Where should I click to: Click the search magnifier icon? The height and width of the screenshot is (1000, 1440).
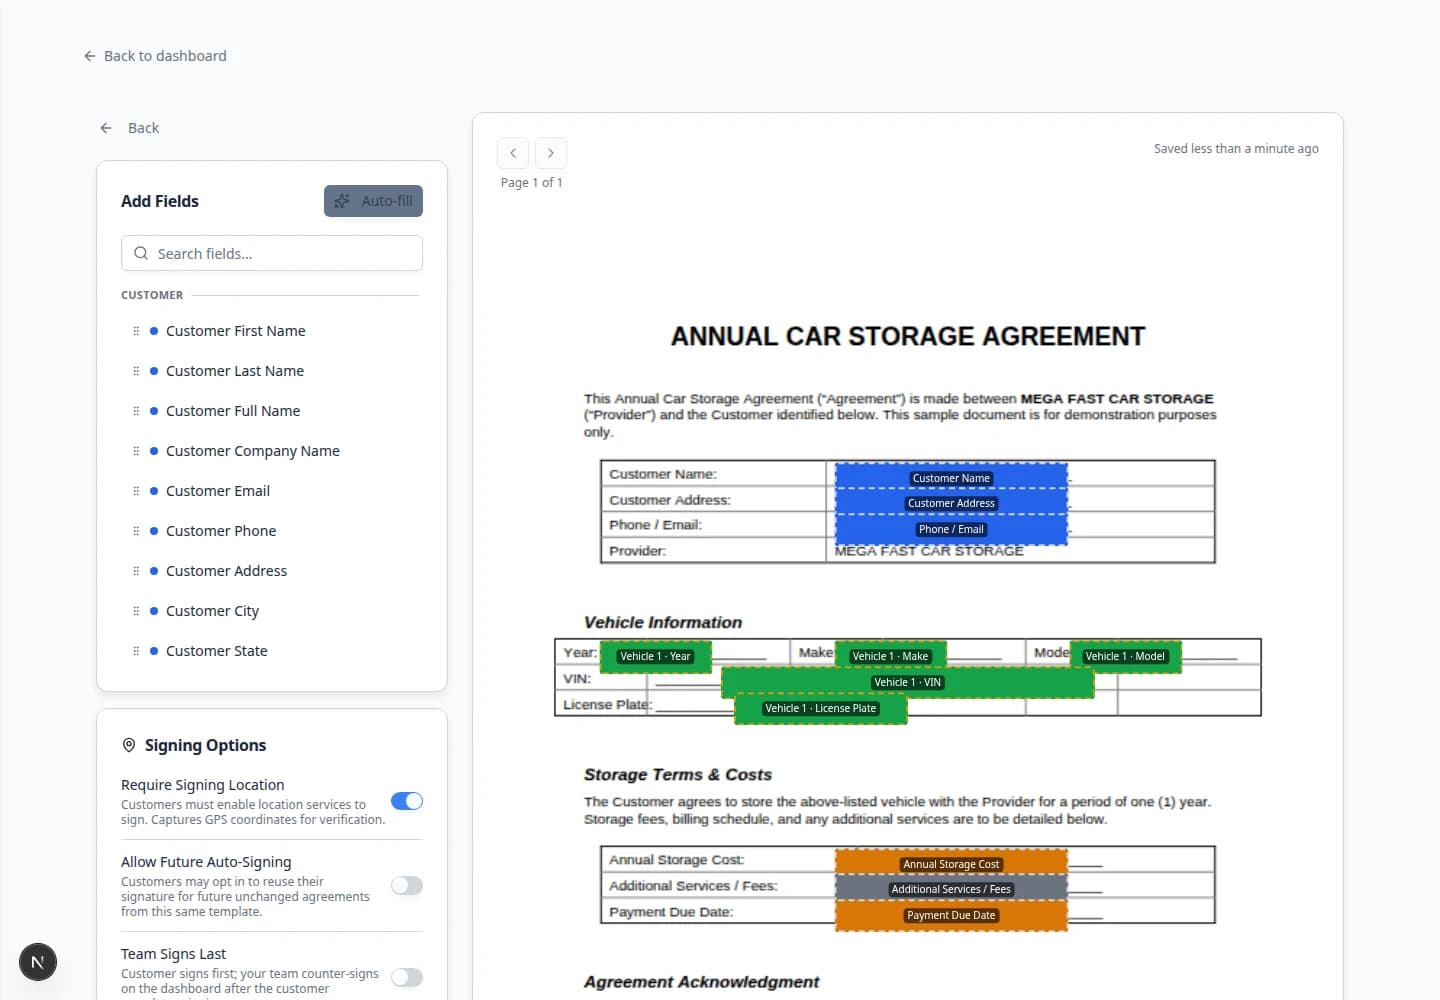[x=141, y=253]
